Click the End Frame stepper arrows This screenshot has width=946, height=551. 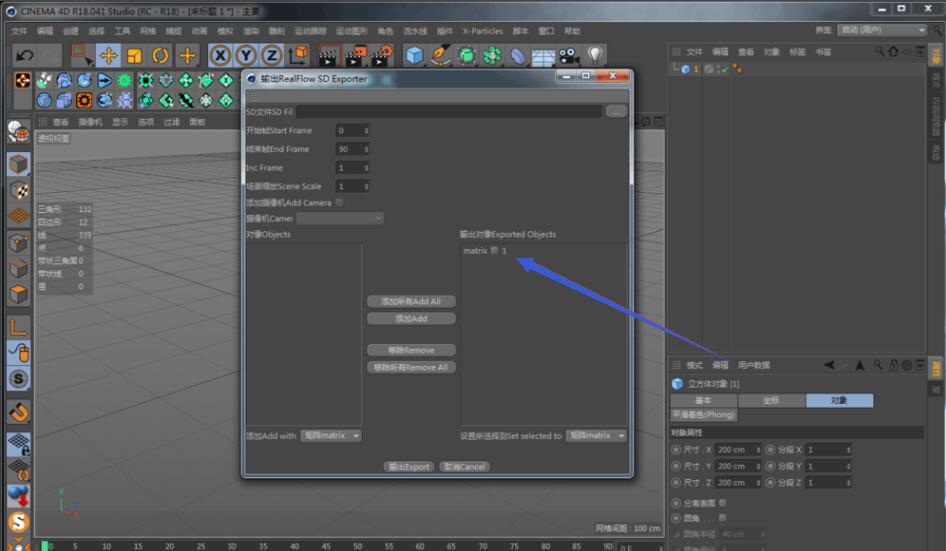tap(366, 149)
